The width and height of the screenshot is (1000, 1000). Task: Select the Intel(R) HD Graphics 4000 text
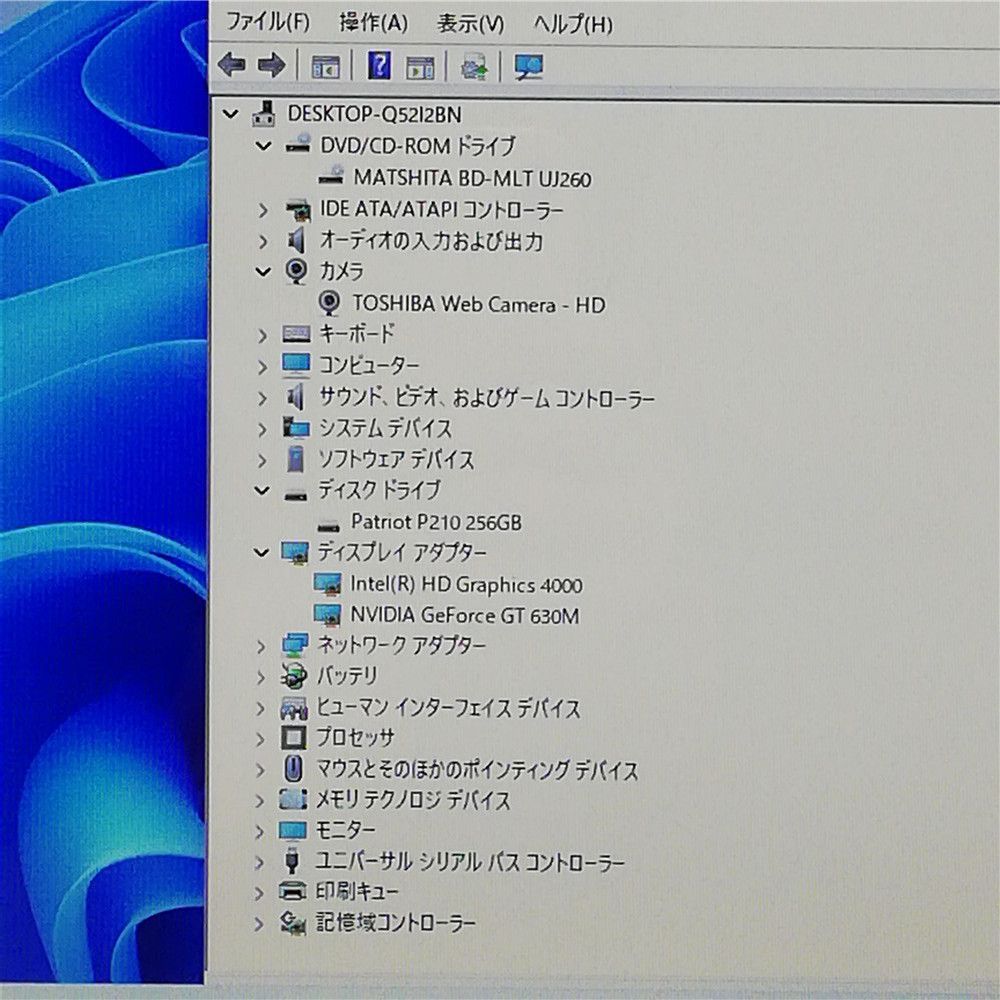pyautogui.click(x=466, y=584)
